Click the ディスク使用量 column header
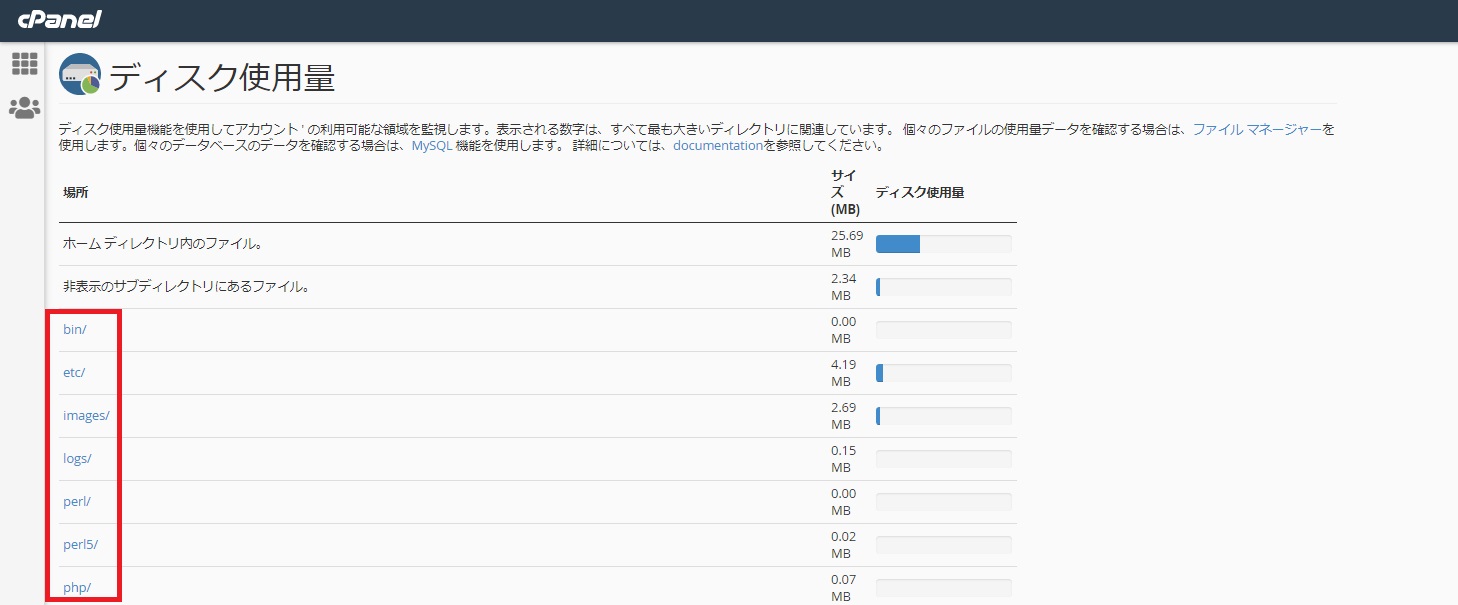The width and height of the screenshot is (1458, 605). (920, 192)
